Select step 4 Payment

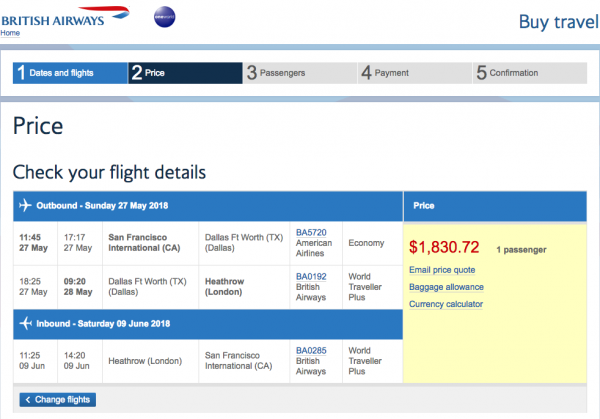tap(415, 73)
